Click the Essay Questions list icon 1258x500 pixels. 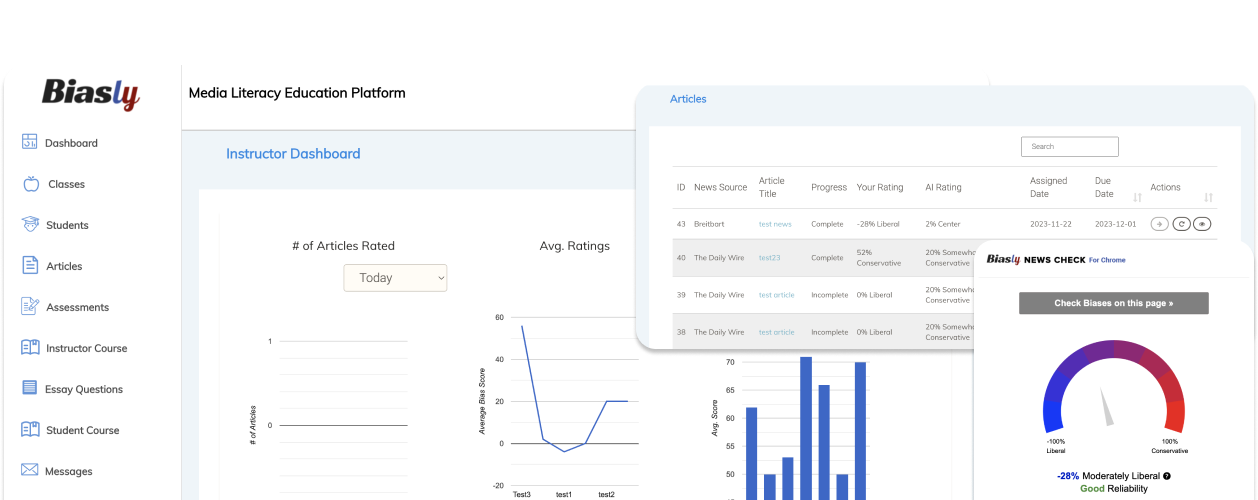pos(30,389)
